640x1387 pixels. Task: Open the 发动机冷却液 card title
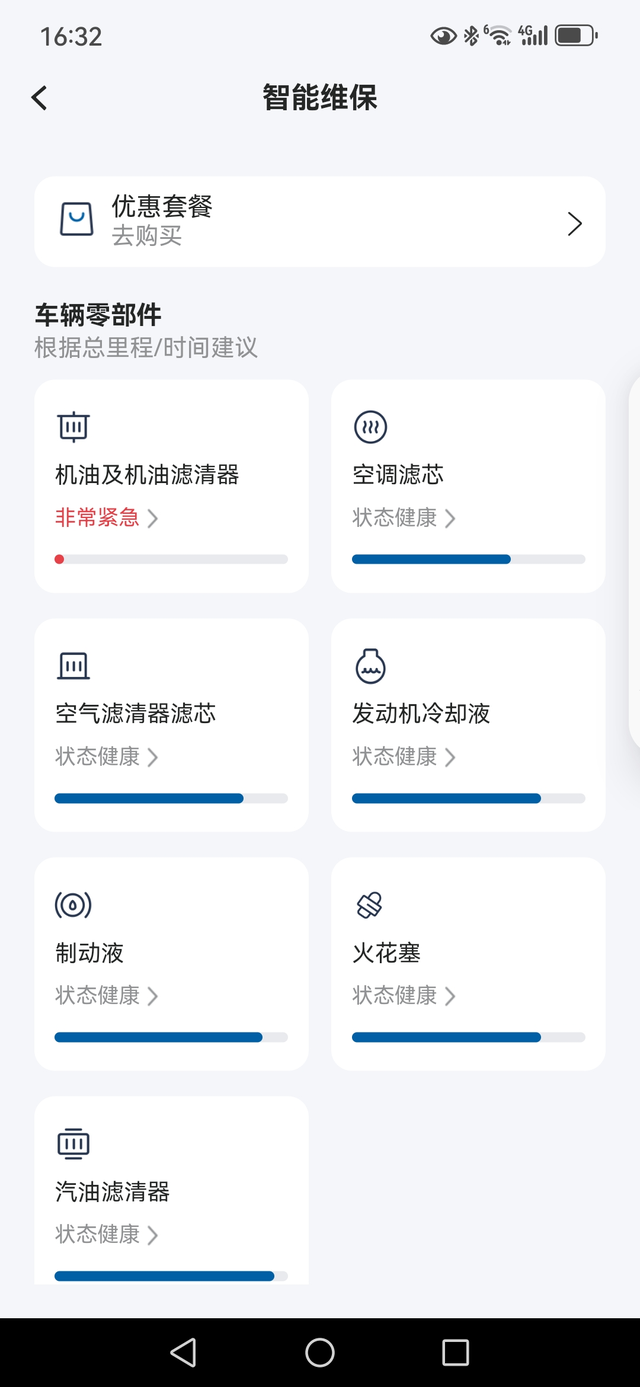click(x=421, y=713)
